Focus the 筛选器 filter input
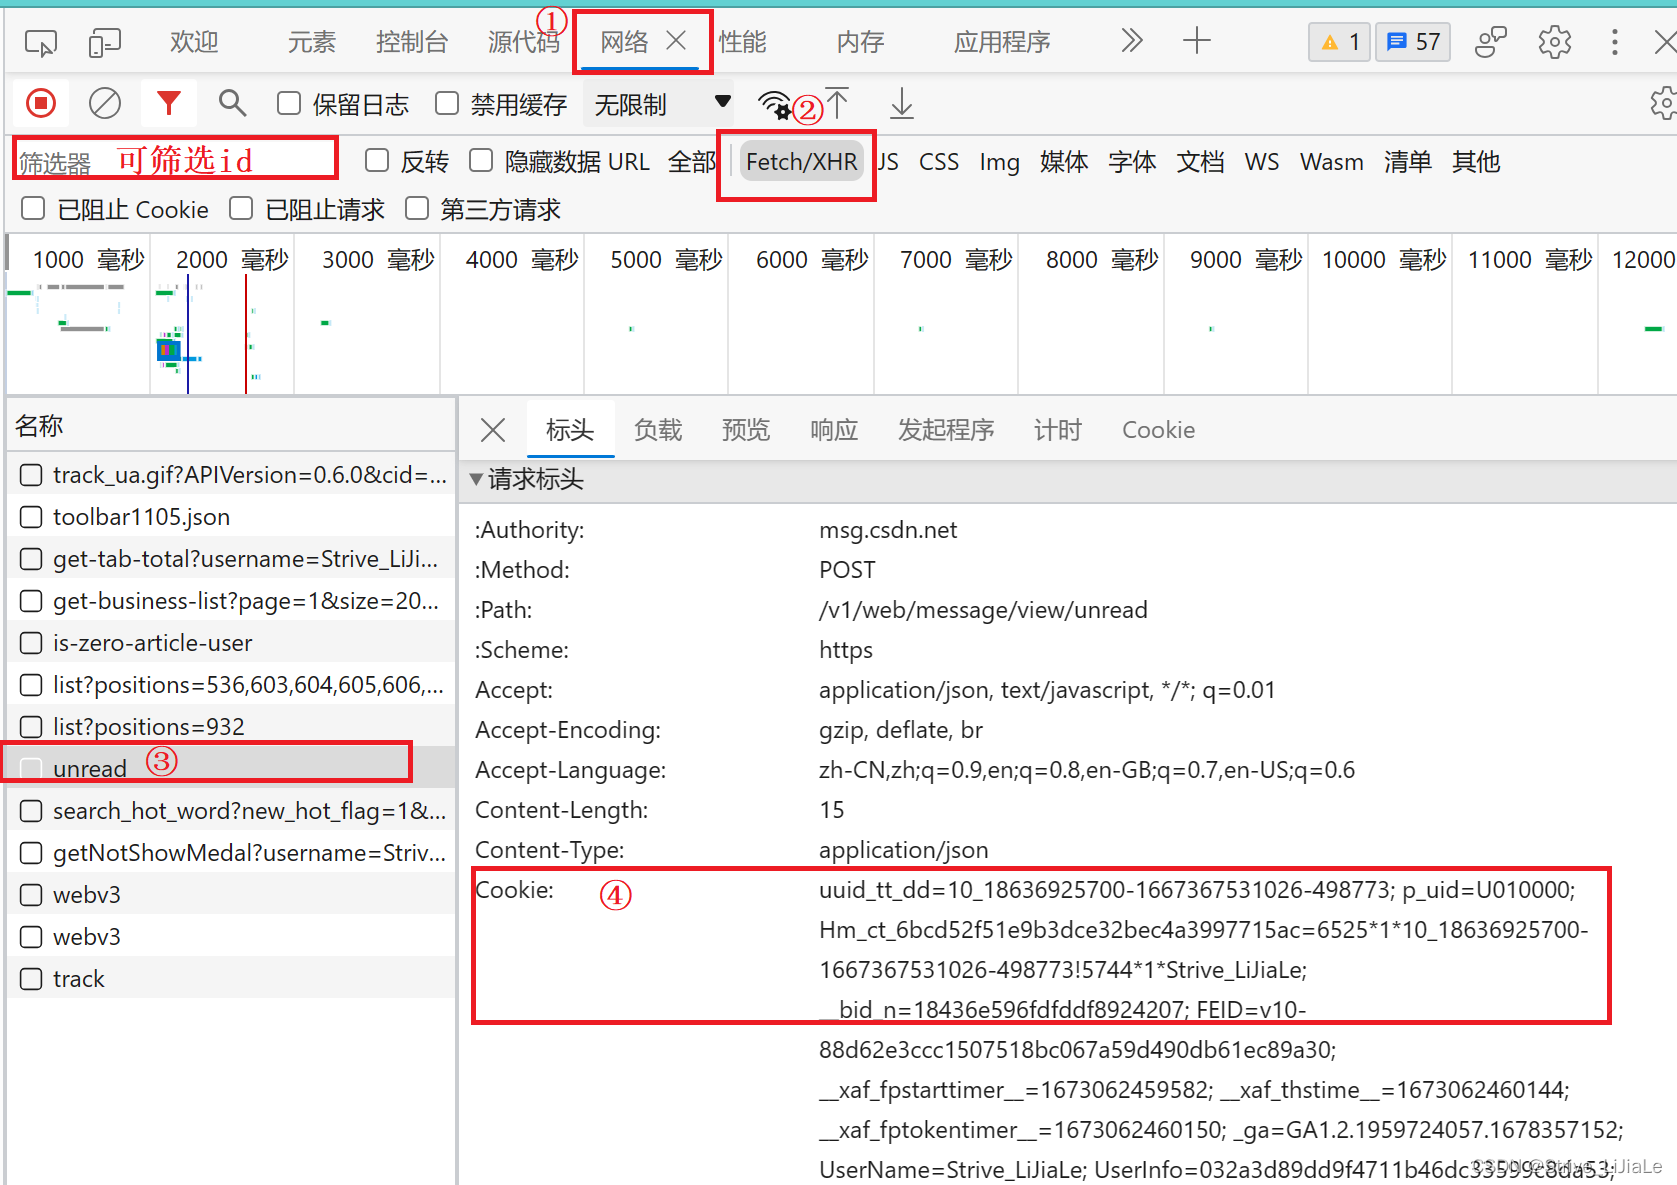1677x1185 pixels. tap(175, 160)
